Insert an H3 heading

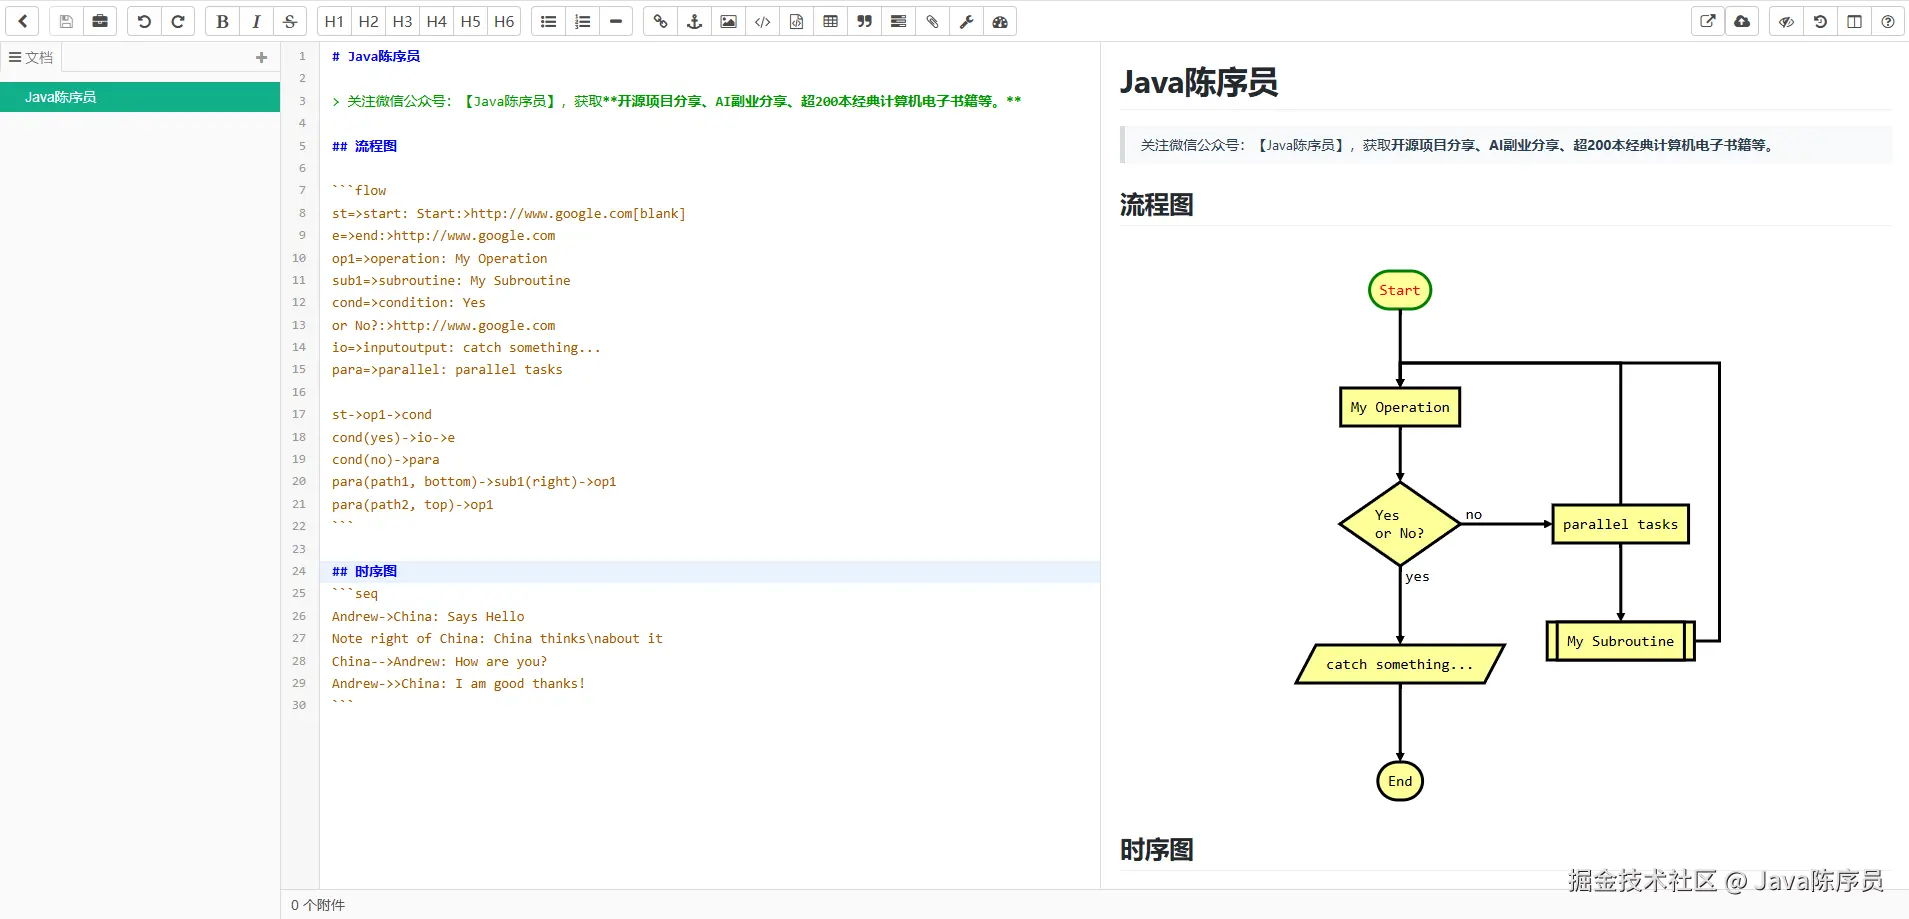click(402, 21)
